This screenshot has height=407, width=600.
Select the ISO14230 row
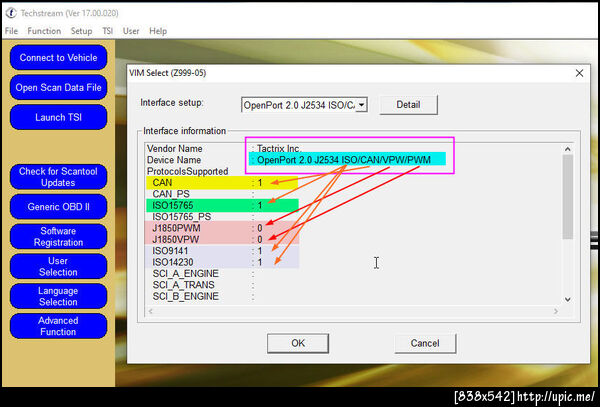point(354,262)
